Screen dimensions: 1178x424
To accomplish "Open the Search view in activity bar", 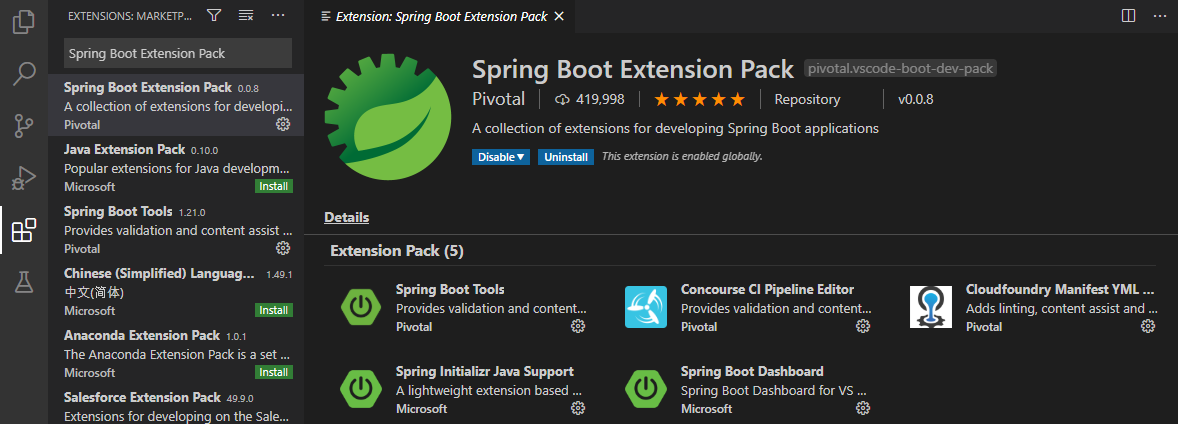I will [24, 74].
